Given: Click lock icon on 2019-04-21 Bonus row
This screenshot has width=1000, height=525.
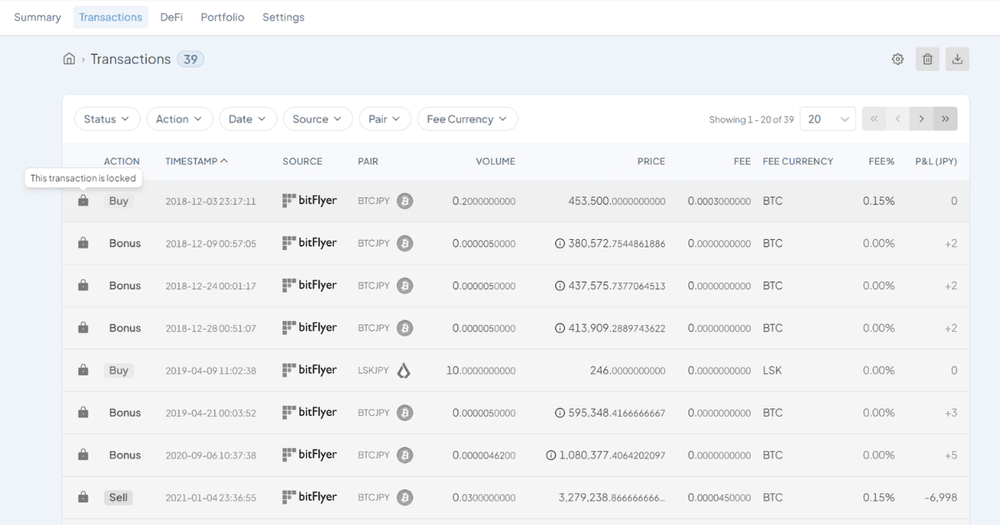Looking at the screenshot, I should [x=83, y=413].
